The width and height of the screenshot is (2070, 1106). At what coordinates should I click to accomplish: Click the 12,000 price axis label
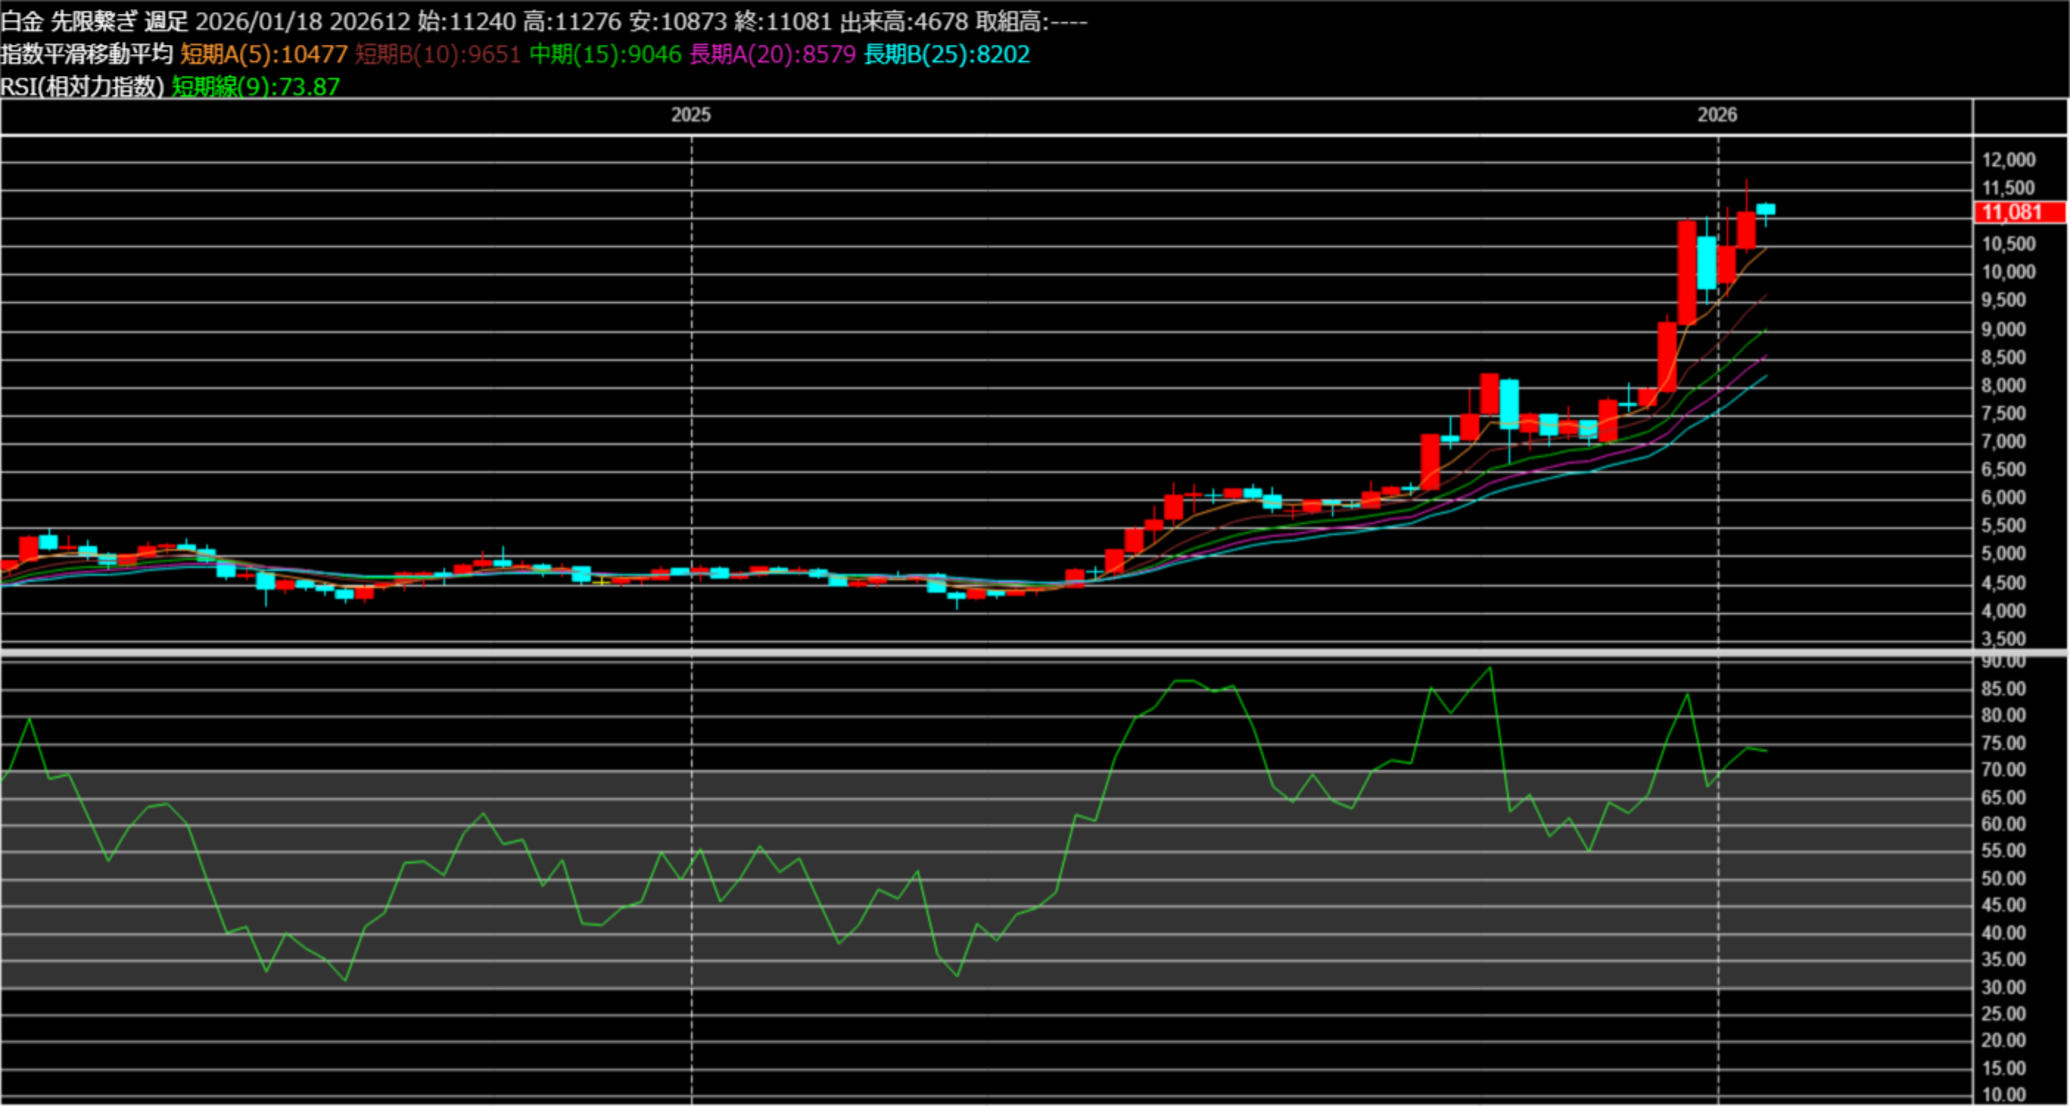(x=2008, y=160)
